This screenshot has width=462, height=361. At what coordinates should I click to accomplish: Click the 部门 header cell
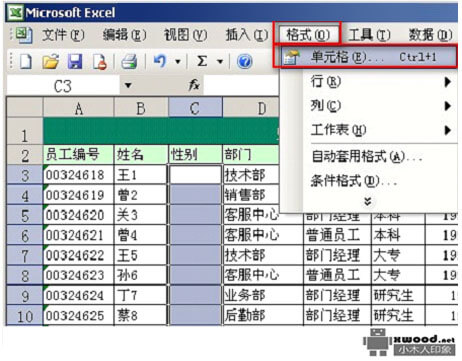(251, 155)
